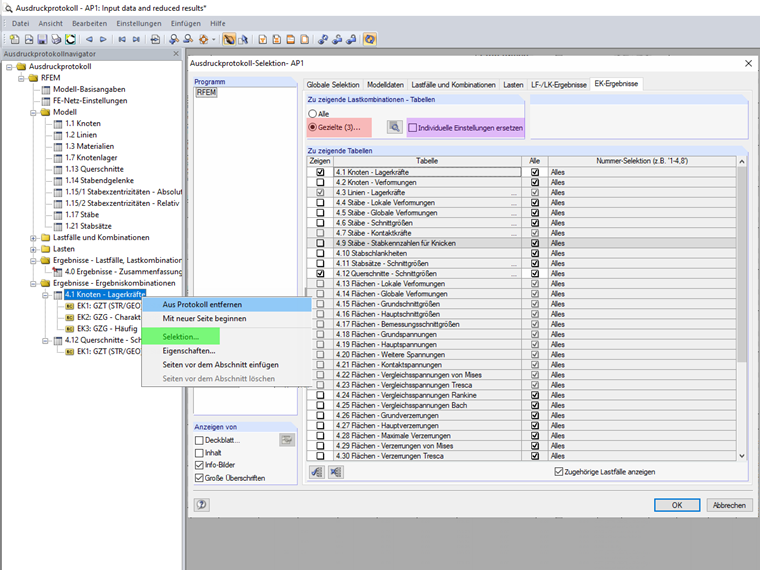Choose Selektion... from the context menu
The image size is (760, 570).
(x=180, y=337)
